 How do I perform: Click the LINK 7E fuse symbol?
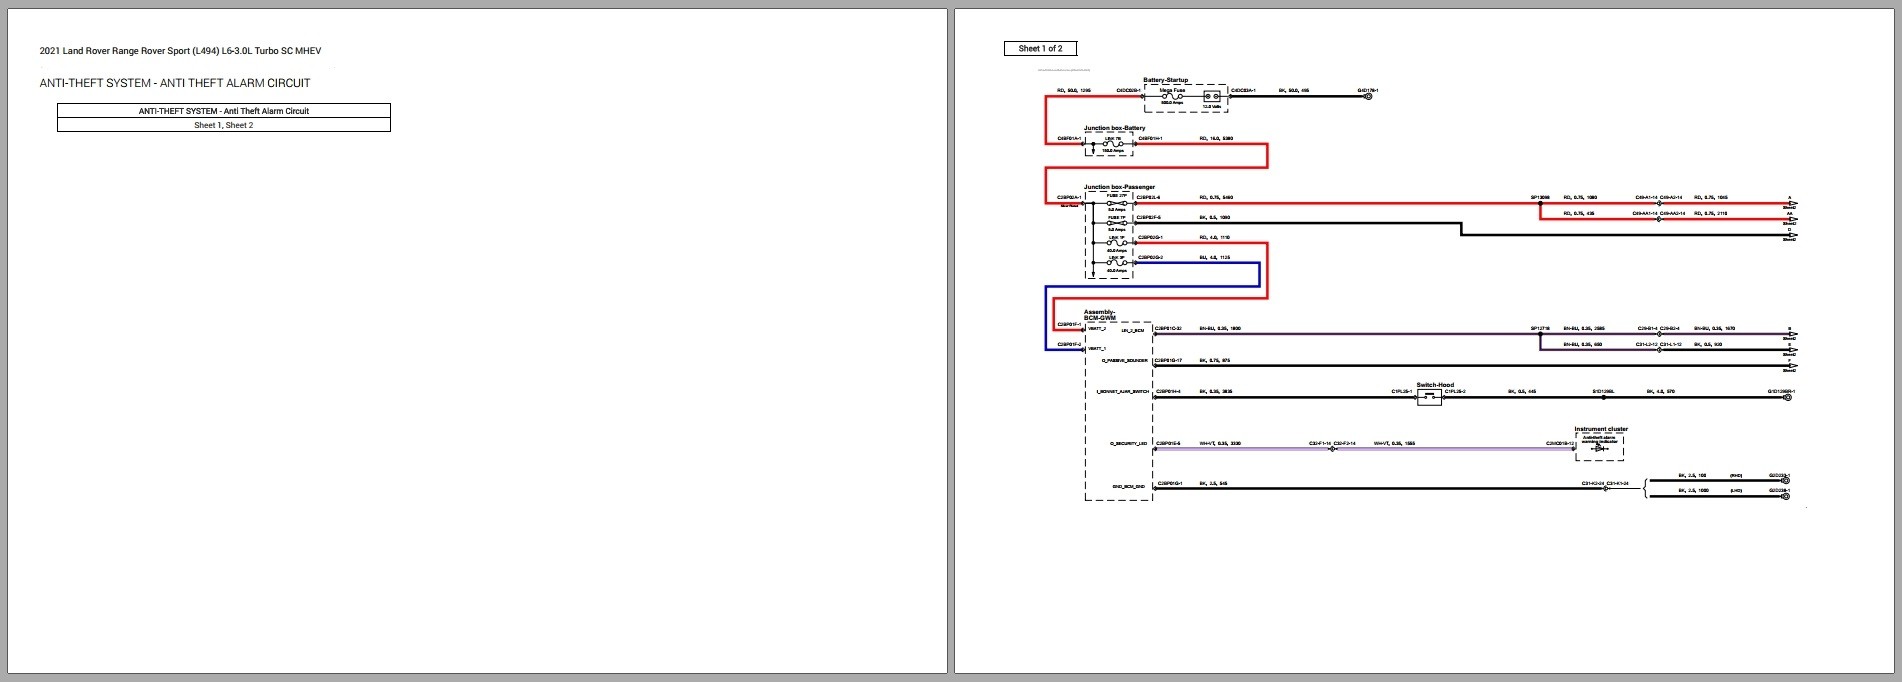[1113, 144]
